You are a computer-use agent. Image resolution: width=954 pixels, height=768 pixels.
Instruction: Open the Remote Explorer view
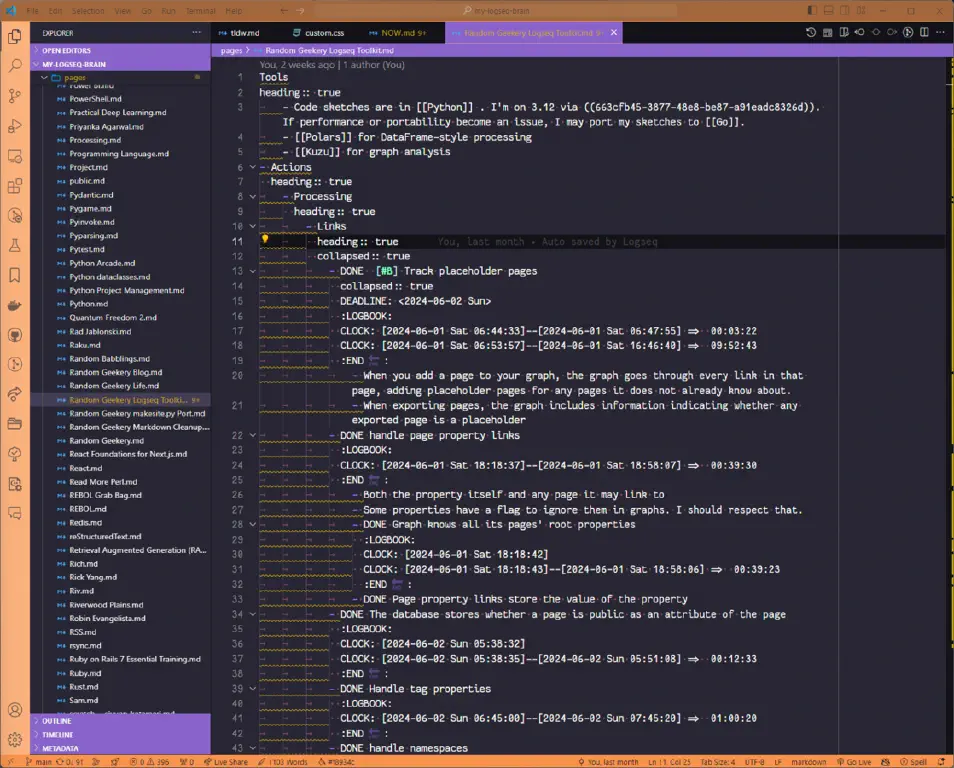[15, 156]
